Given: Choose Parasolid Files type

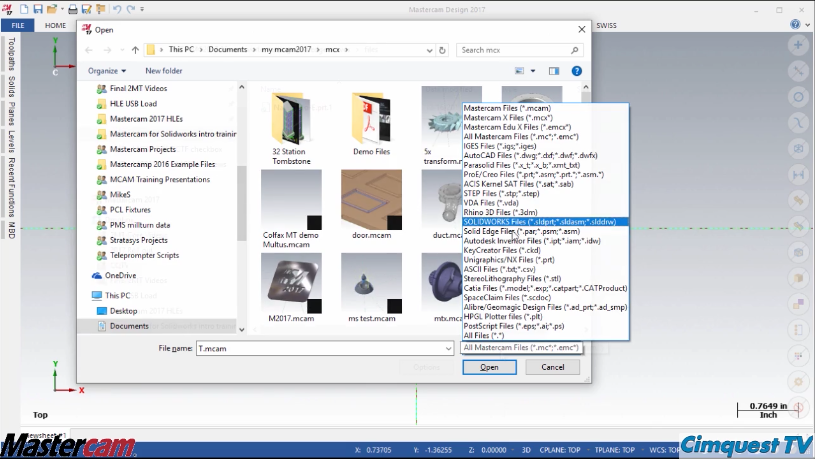Looking at the screenshot, I should (x=545, y=165).
